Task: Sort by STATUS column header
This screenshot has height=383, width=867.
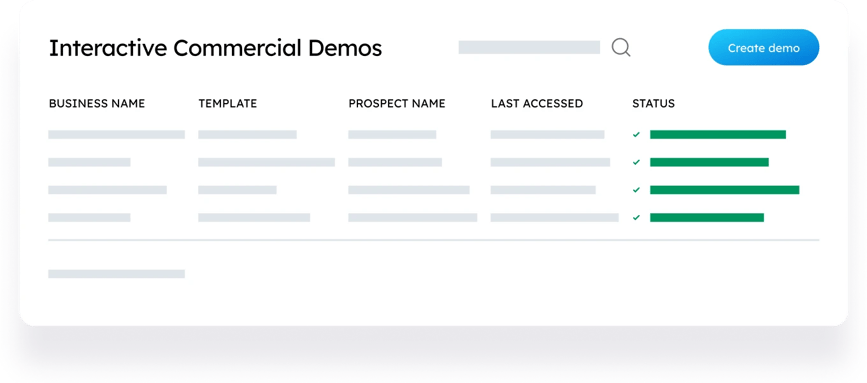Action: click(x=654, y=103)
